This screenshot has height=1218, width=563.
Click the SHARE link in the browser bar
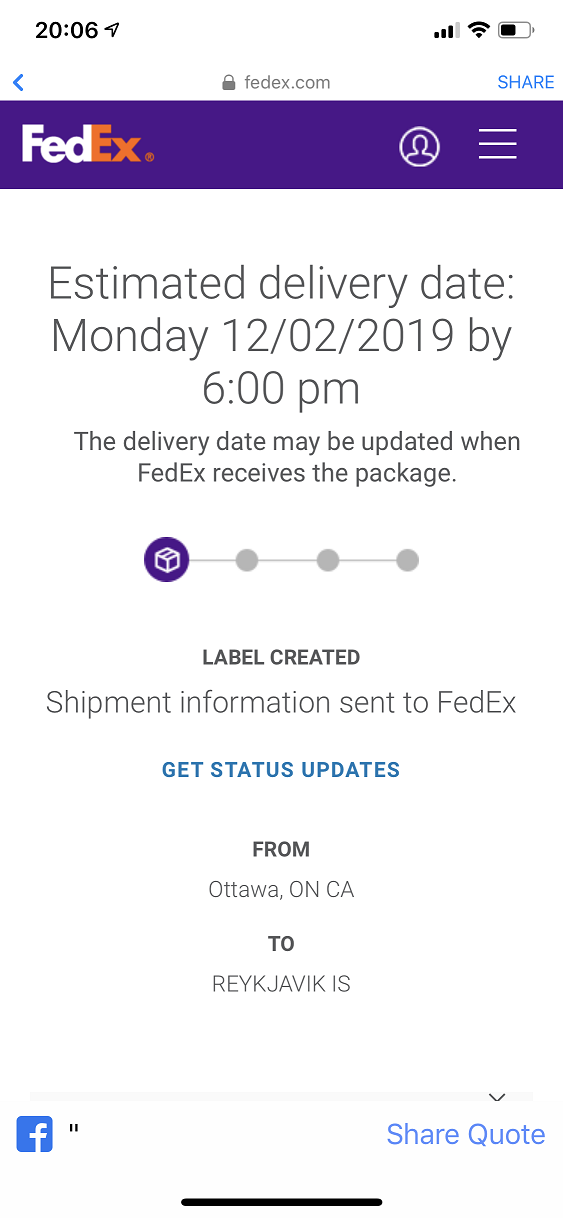point(526,83)
